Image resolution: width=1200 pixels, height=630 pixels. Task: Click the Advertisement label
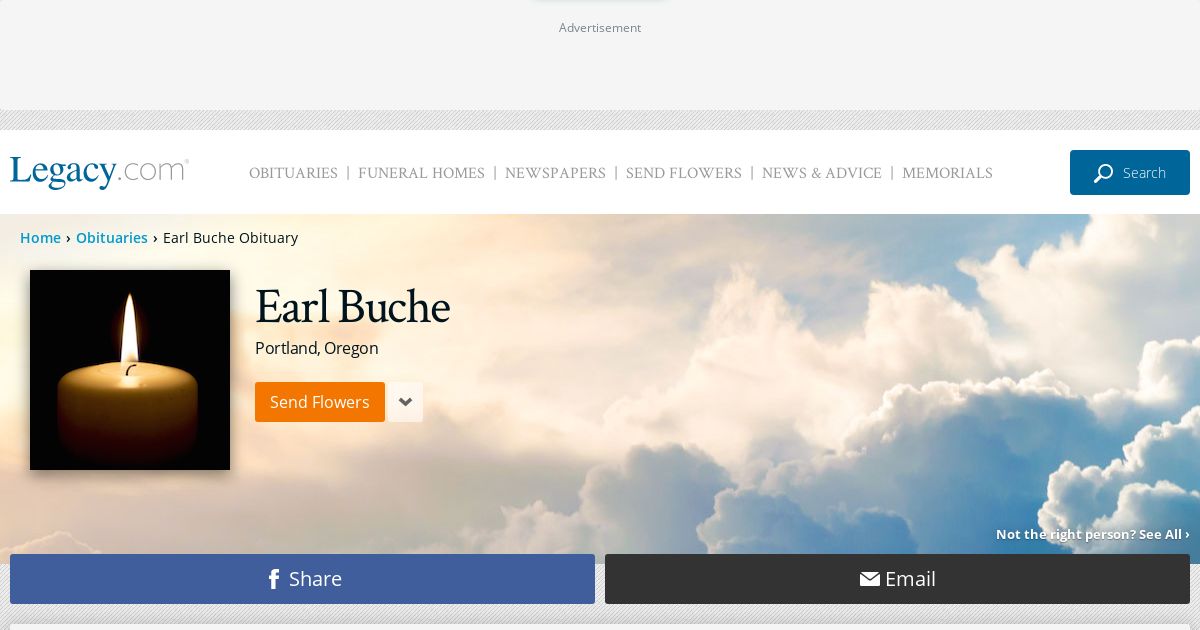coord(600,28)
